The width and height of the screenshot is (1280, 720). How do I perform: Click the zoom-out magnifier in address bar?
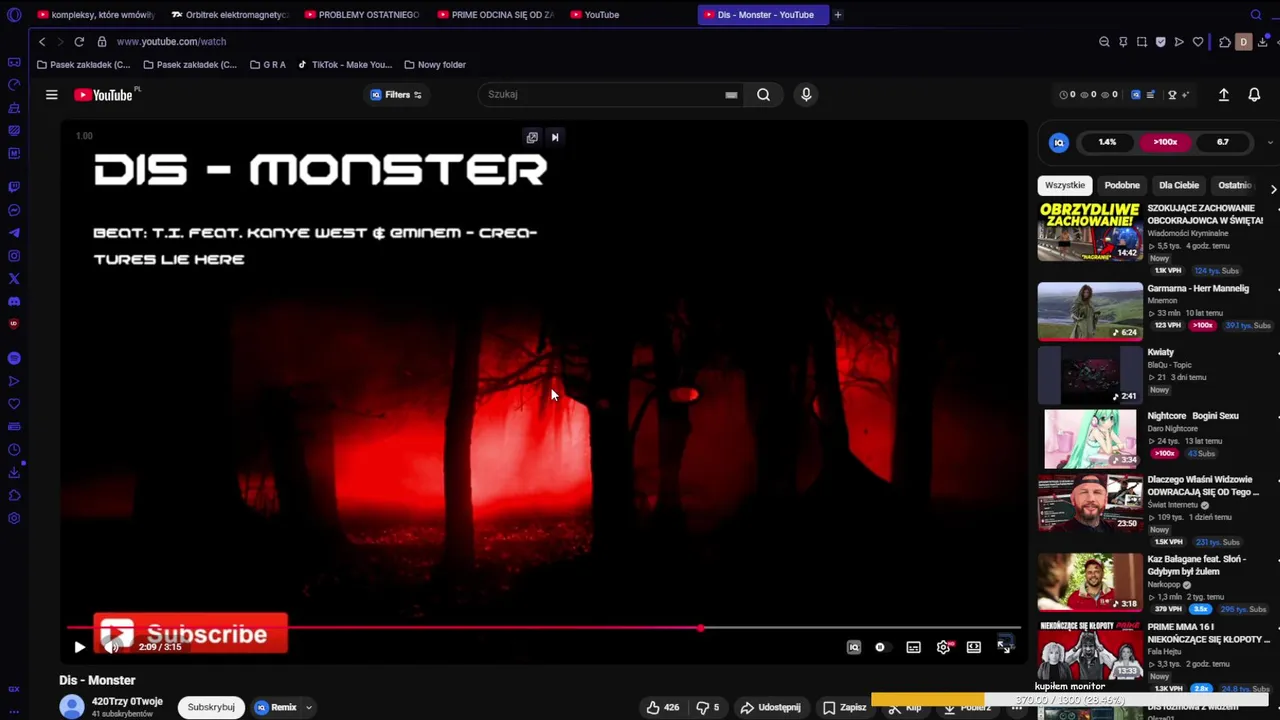pyautogui.click(x=1104, y=42)
